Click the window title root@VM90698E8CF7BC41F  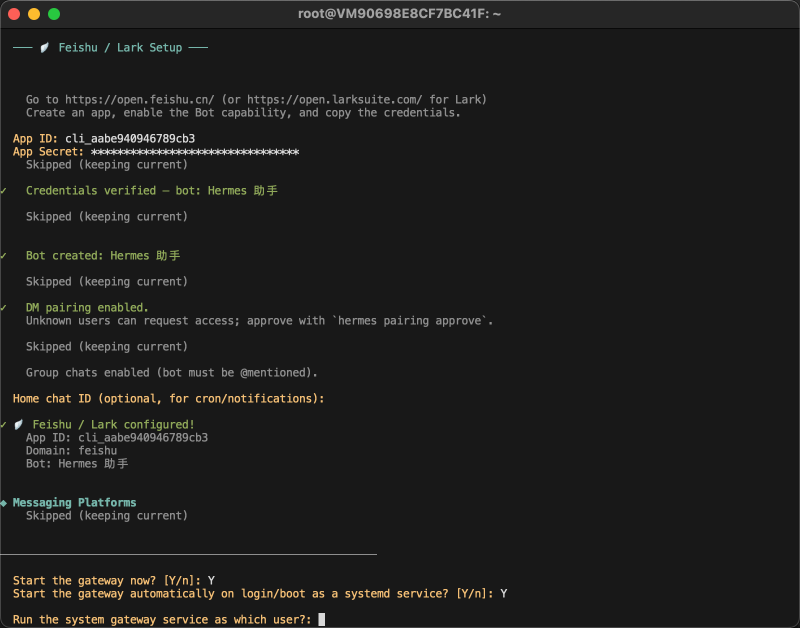click(399, 14)
